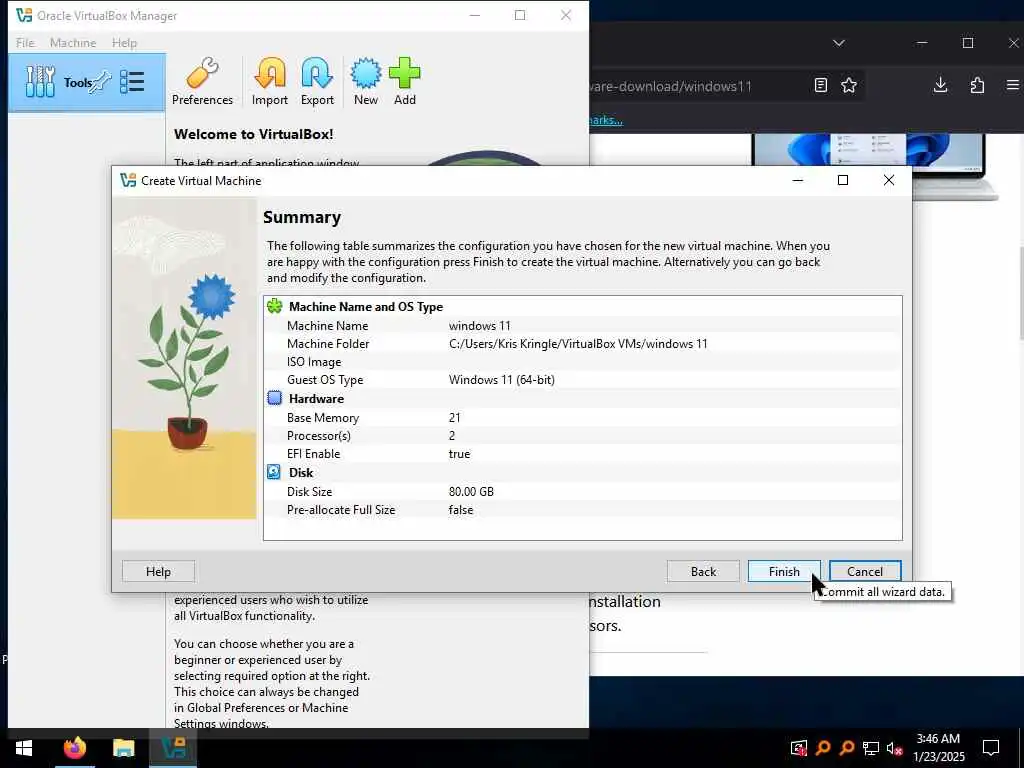Click the Finish button in wizard
Image resolution: width=1024 pixels, height=768 pixels.
click(784, 571)
